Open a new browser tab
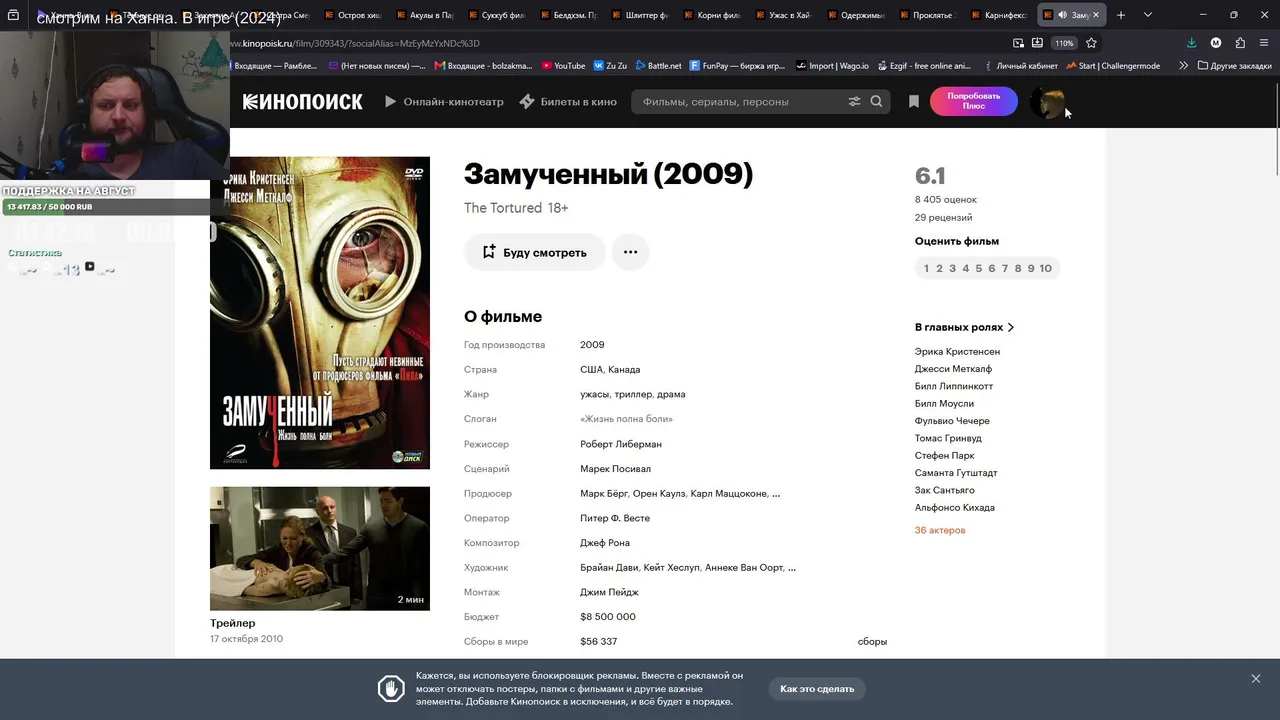 tap(1121, 15)
